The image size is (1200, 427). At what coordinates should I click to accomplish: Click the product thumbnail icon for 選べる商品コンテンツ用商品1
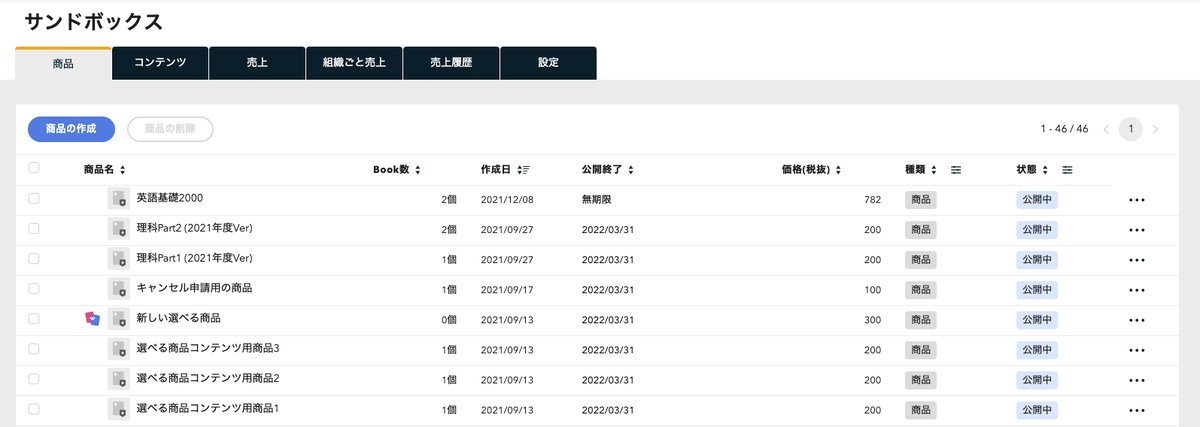[x=119, y=409]
